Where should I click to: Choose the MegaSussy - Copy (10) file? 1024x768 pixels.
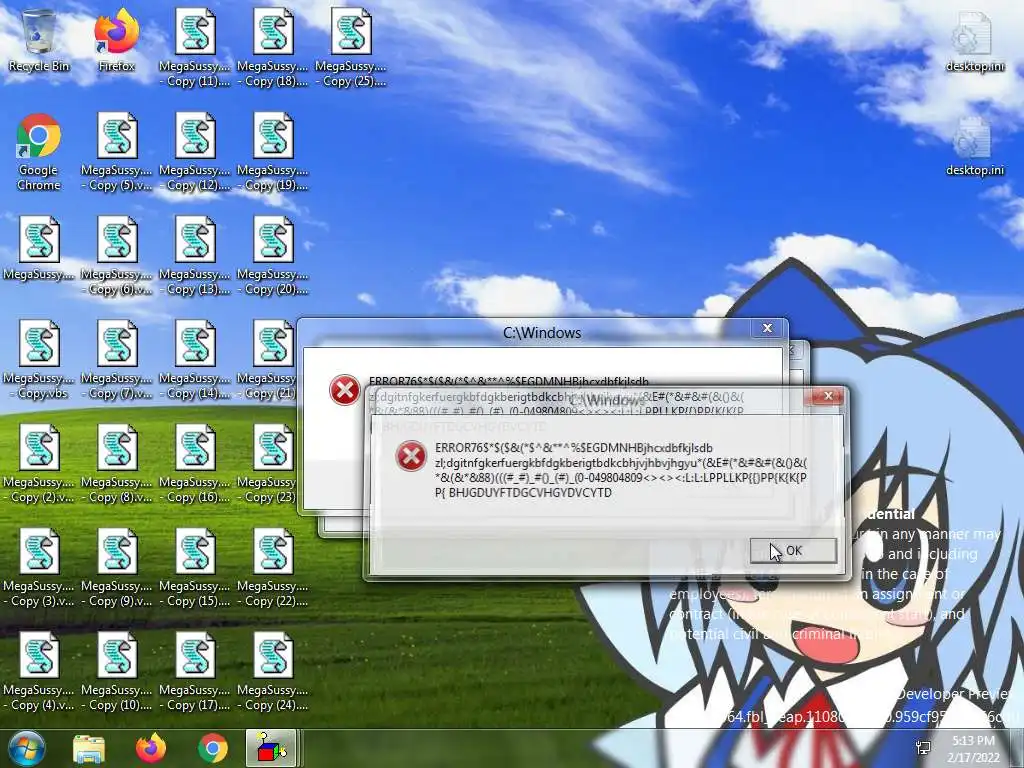coord(117,671)
